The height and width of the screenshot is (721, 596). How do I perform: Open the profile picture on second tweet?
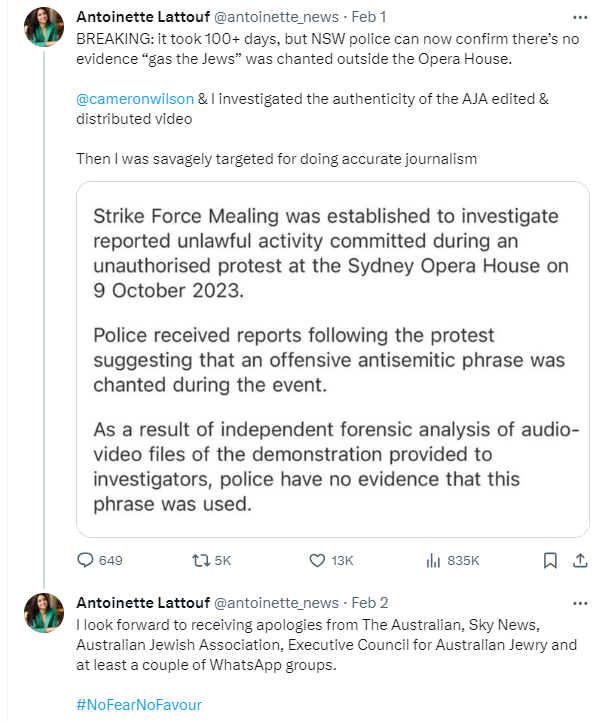(x=44, y=613)
